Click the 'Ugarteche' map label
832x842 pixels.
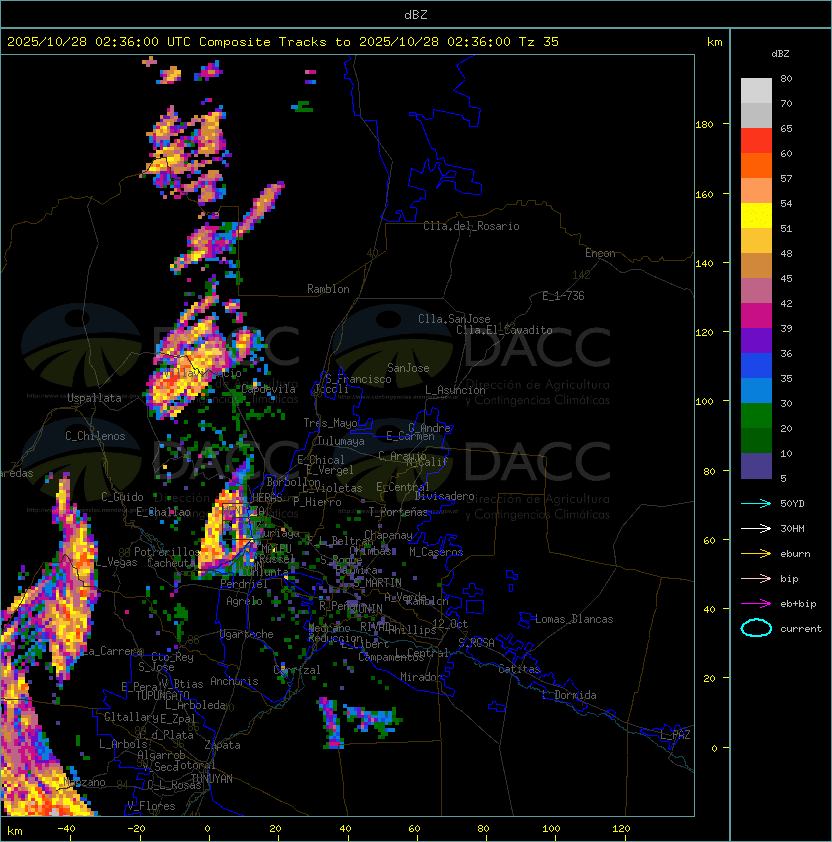click(247, 634)
